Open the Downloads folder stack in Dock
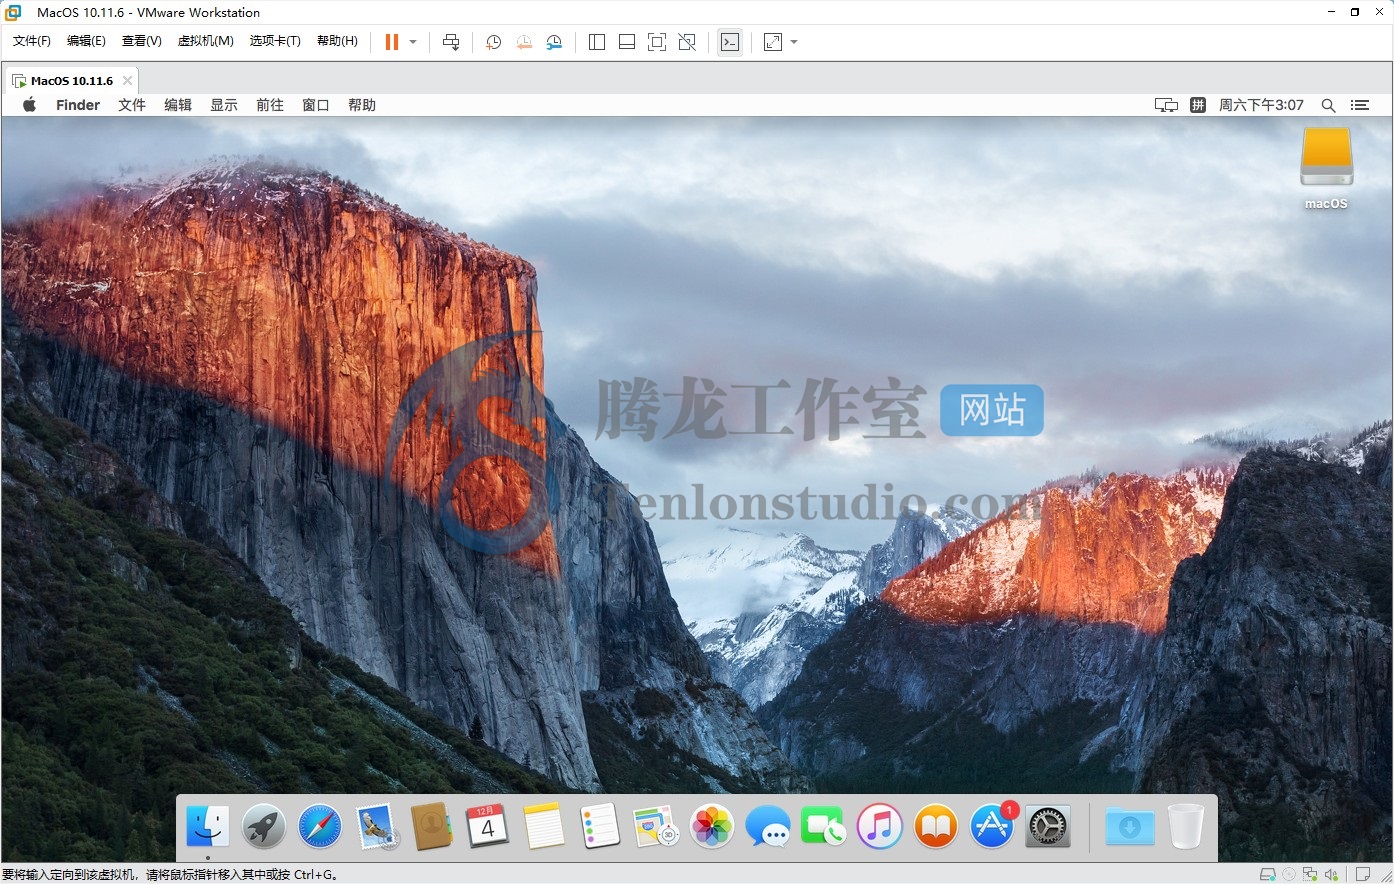This screenshot has width=1394, height=884. click(x=1130, y=827)
